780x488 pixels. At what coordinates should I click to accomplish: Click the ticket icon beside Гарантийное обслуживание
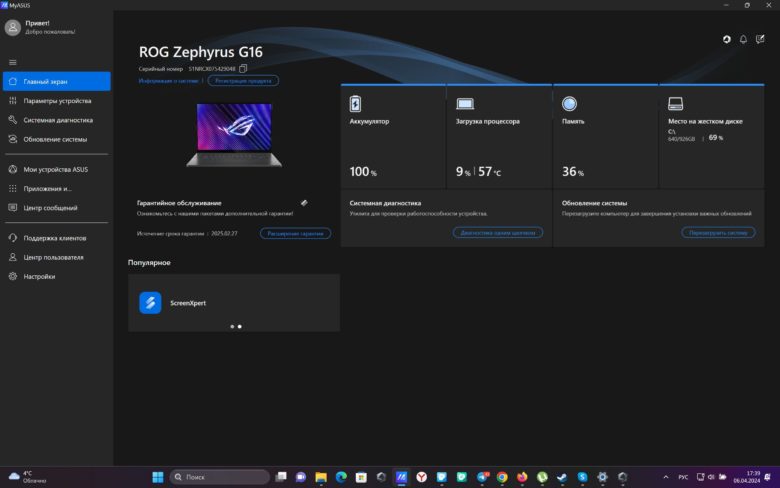point(304,202)
